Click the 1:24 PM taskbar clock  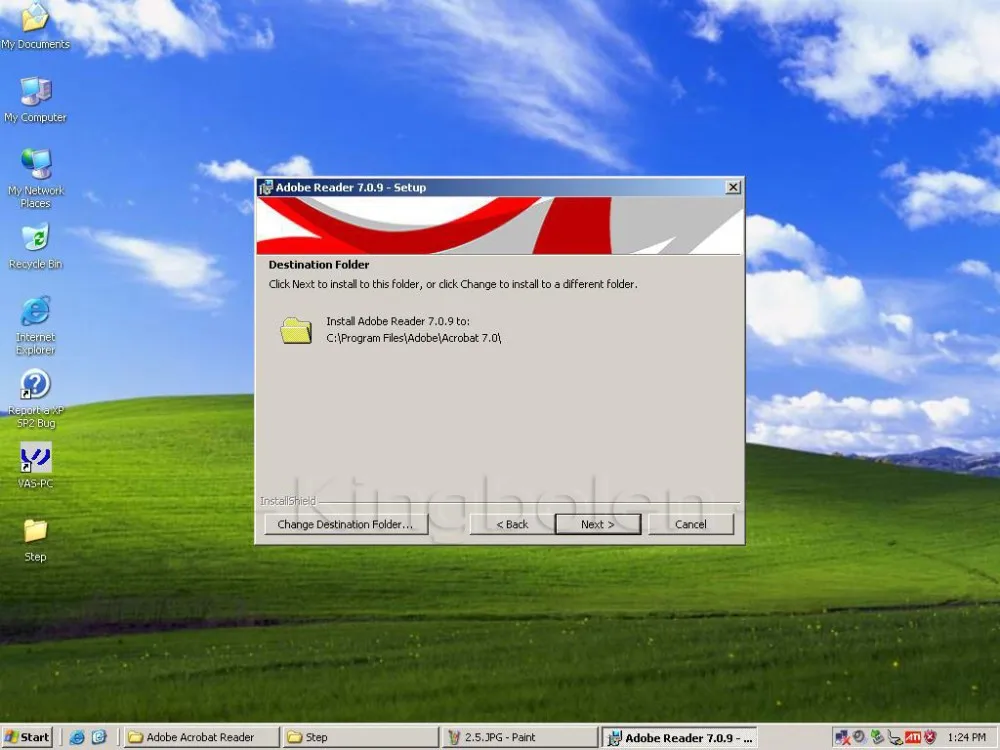tap(967, 737)
